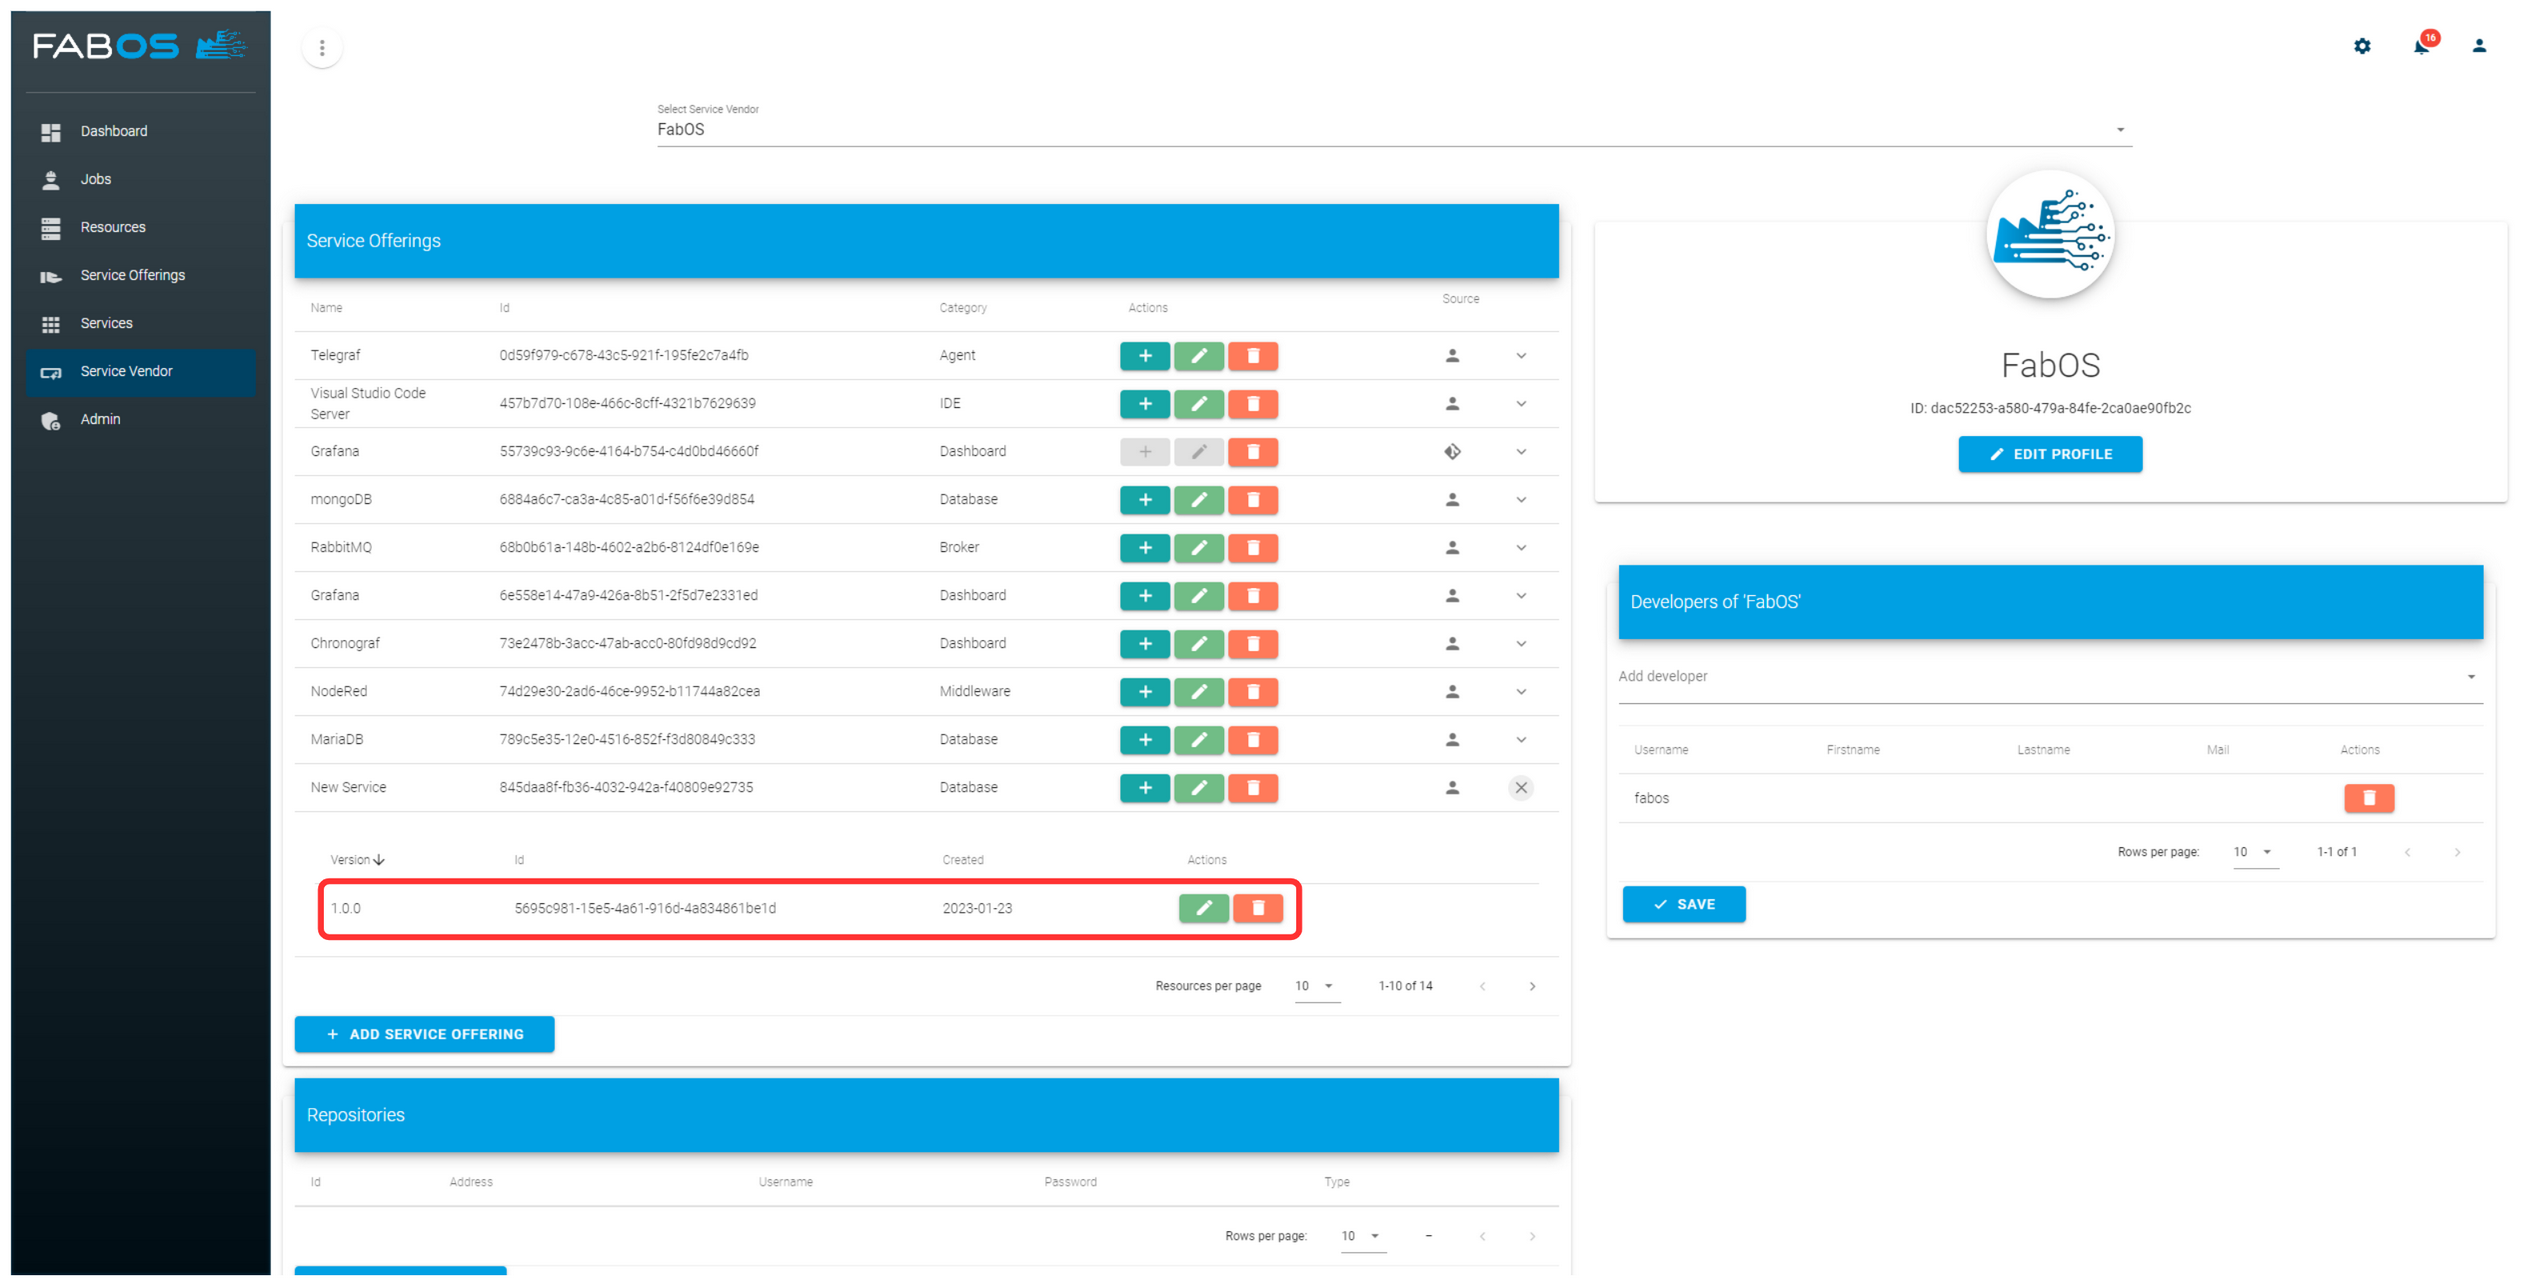Viewport: 2534px width, 1288px height.
Task: Open the three-dot options menu near top left
Action: pyautogui.click(x=321, y=47)
